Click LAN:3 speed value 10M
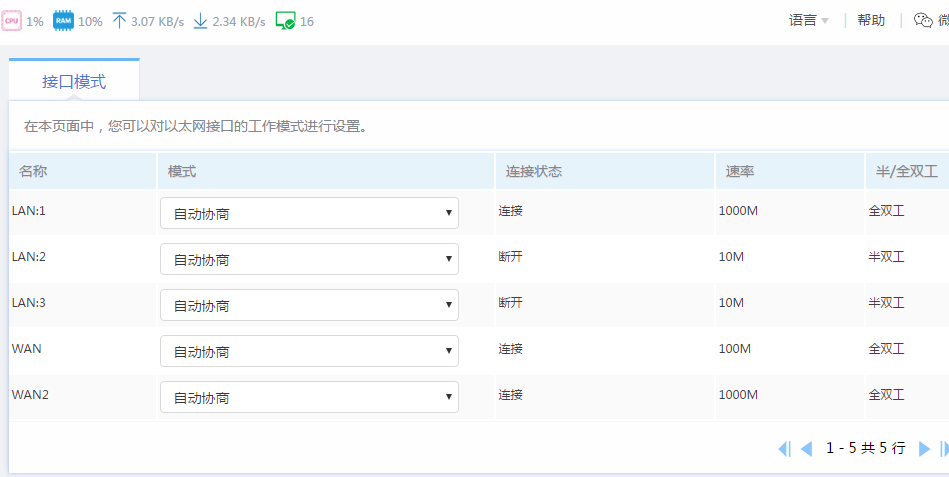 [731, 303]
